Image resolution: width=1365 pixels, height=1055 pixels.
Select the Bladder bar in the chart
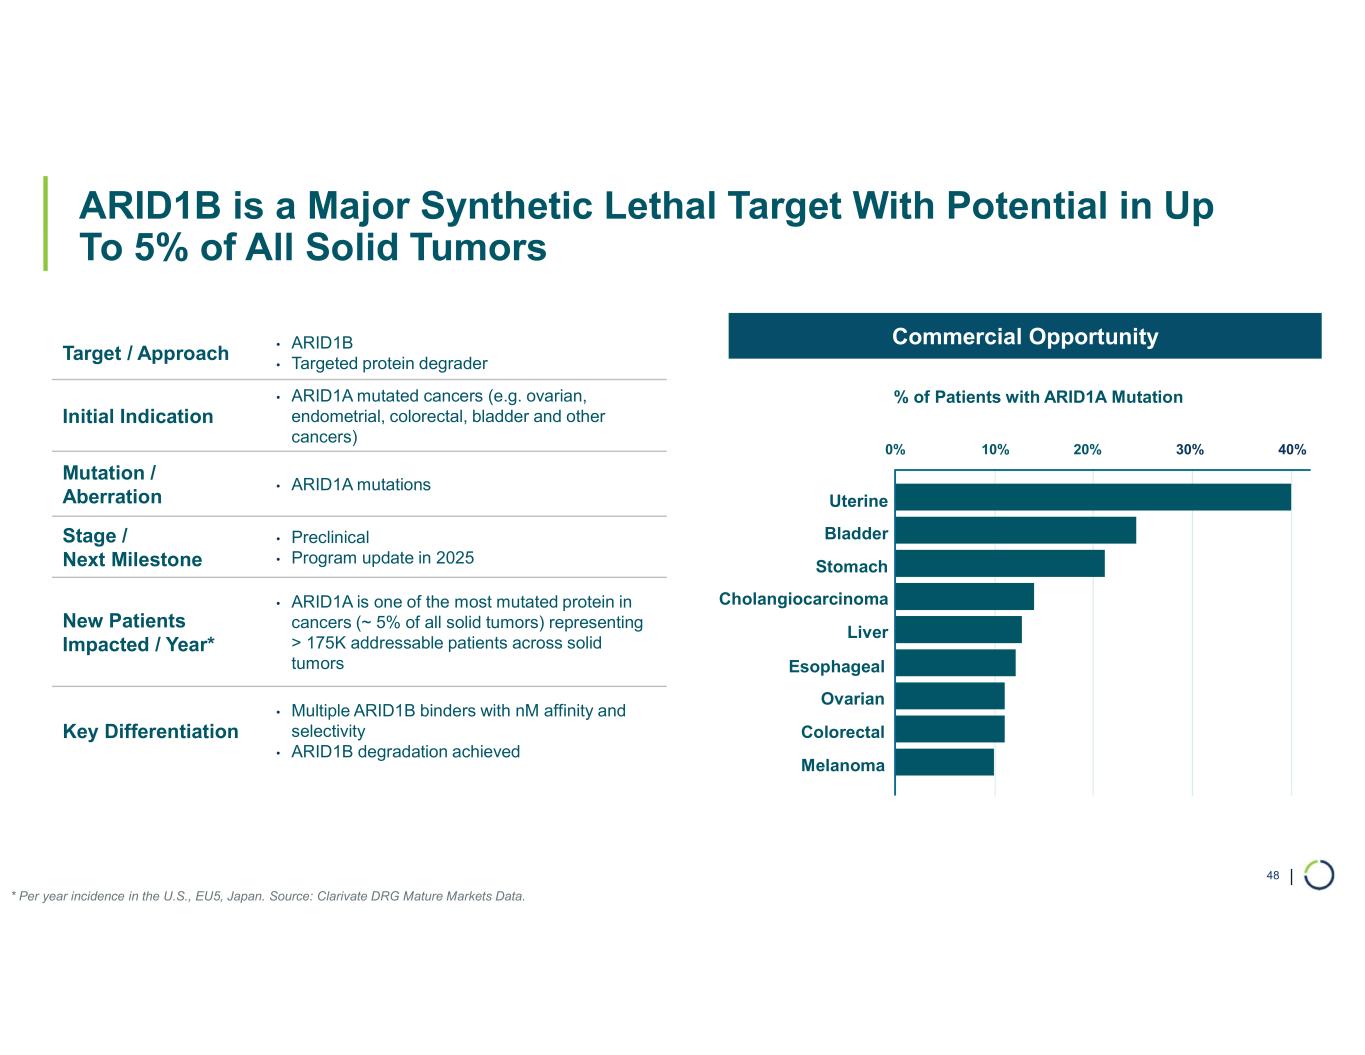[x=1015, y=530]
